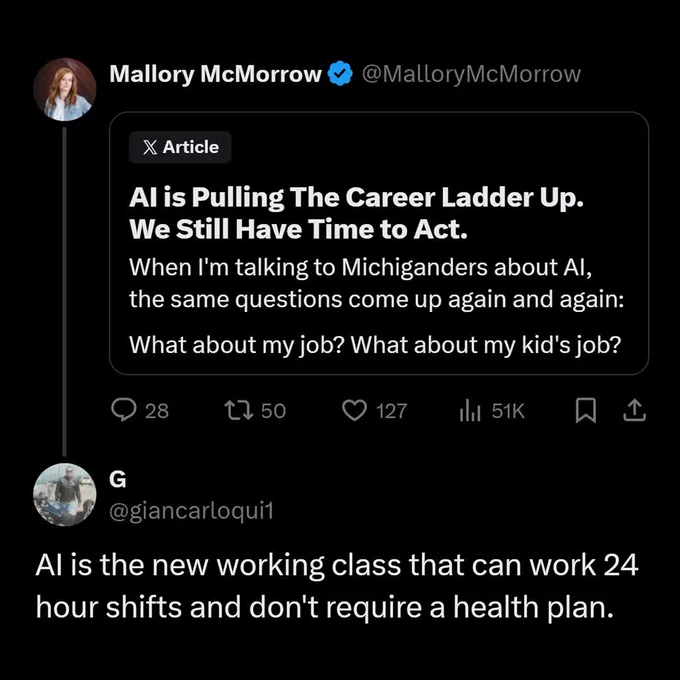The image size is (680, 680).
Task: Open view analytics bar chart icon
Action: point(470,410)
